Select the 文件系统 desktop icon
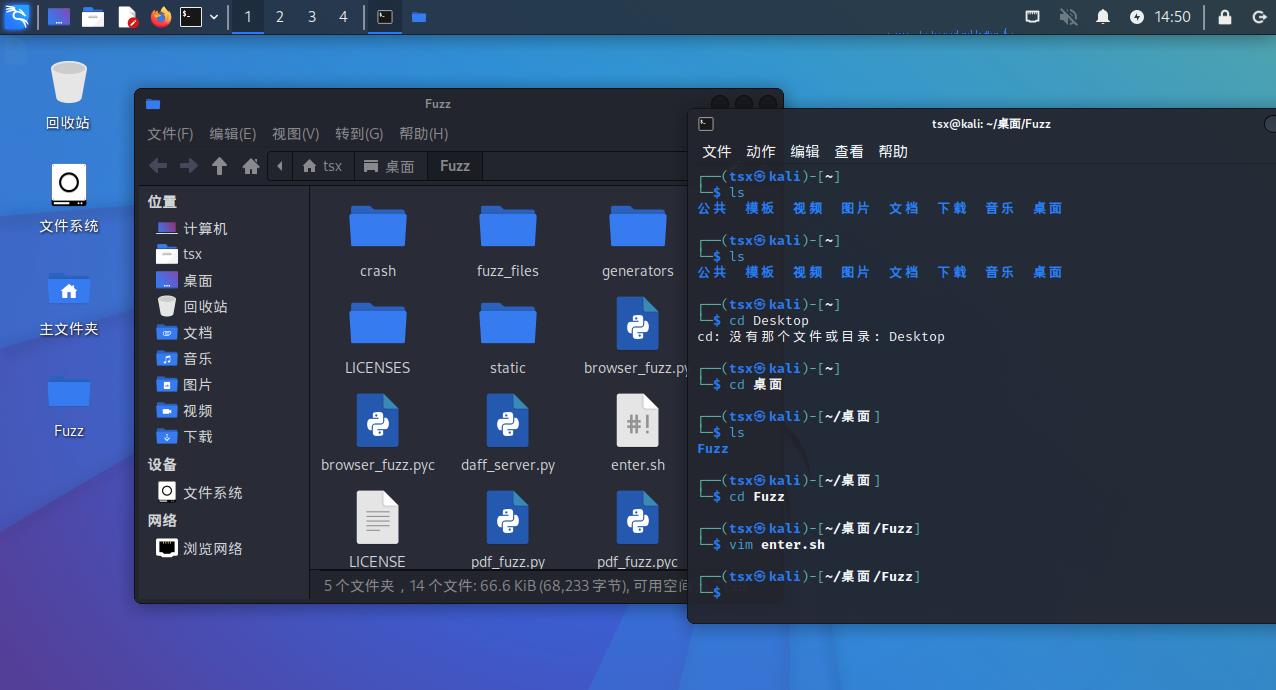Screen dimensions: 1276x690 [68, 198]
